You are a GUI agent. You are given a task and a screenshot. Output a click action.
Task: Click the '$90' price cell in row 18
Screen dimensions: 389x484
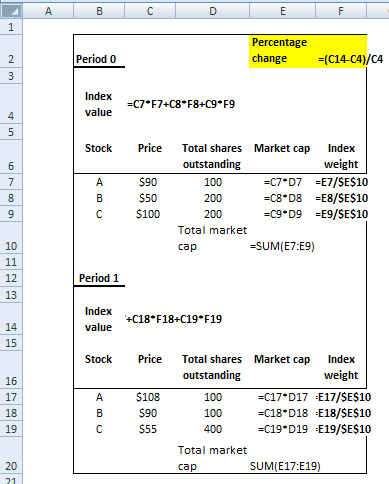[x=150, y=413]
